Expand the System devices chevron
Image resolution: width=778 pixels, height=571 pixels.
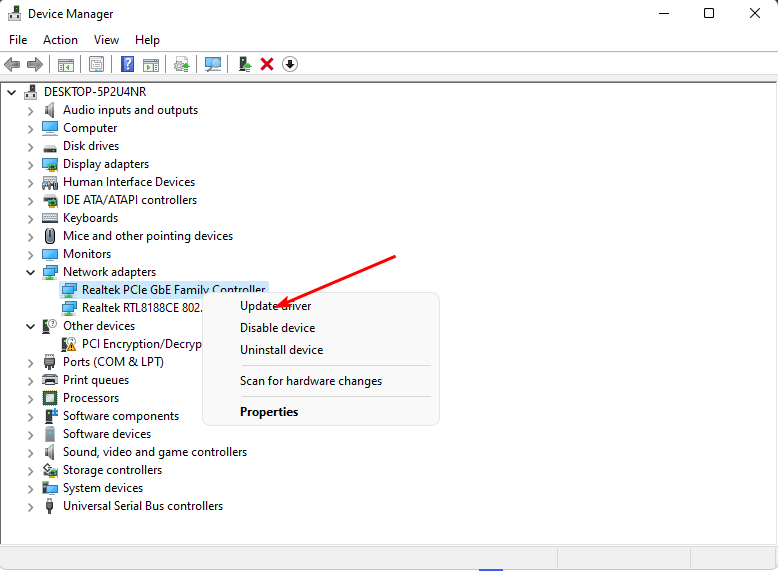click(31, 489)
